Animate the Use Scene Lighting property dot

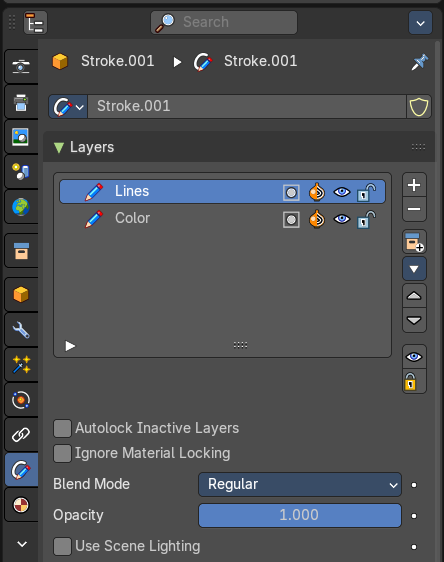tap(414, 547)
